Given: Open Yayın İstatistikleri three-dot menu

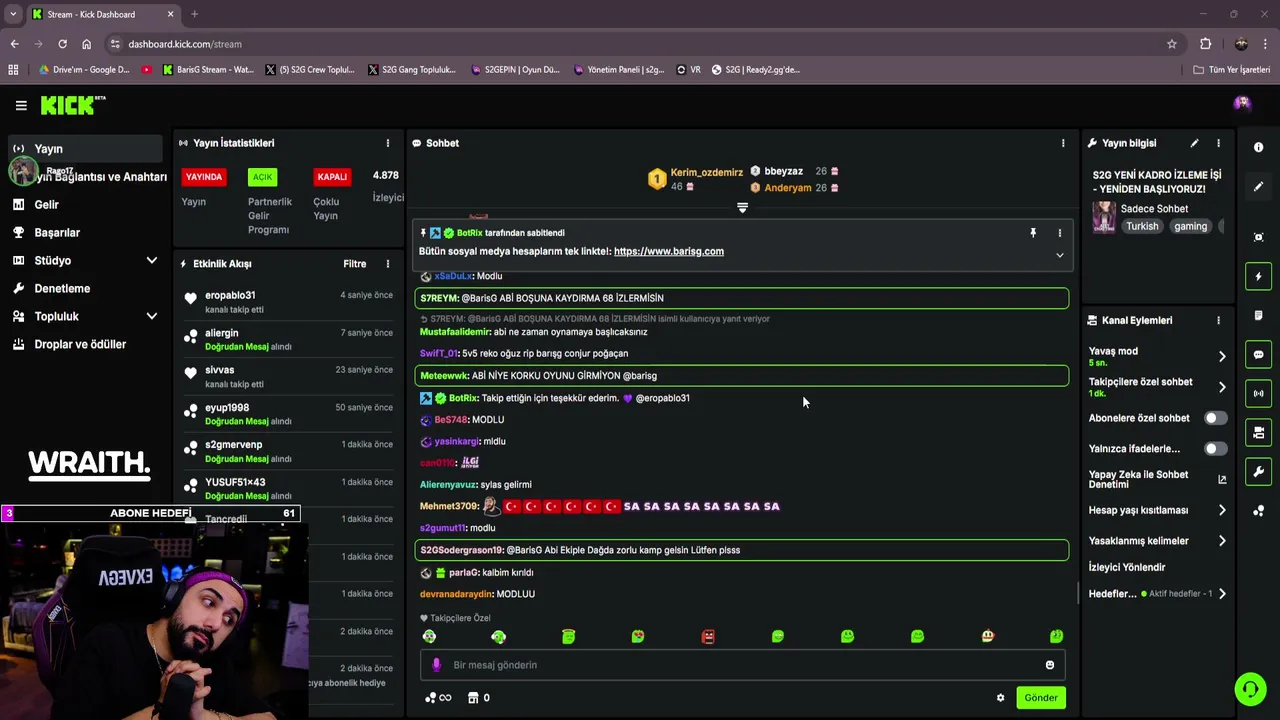Looking at the screenshot, I should coord(388,143).
